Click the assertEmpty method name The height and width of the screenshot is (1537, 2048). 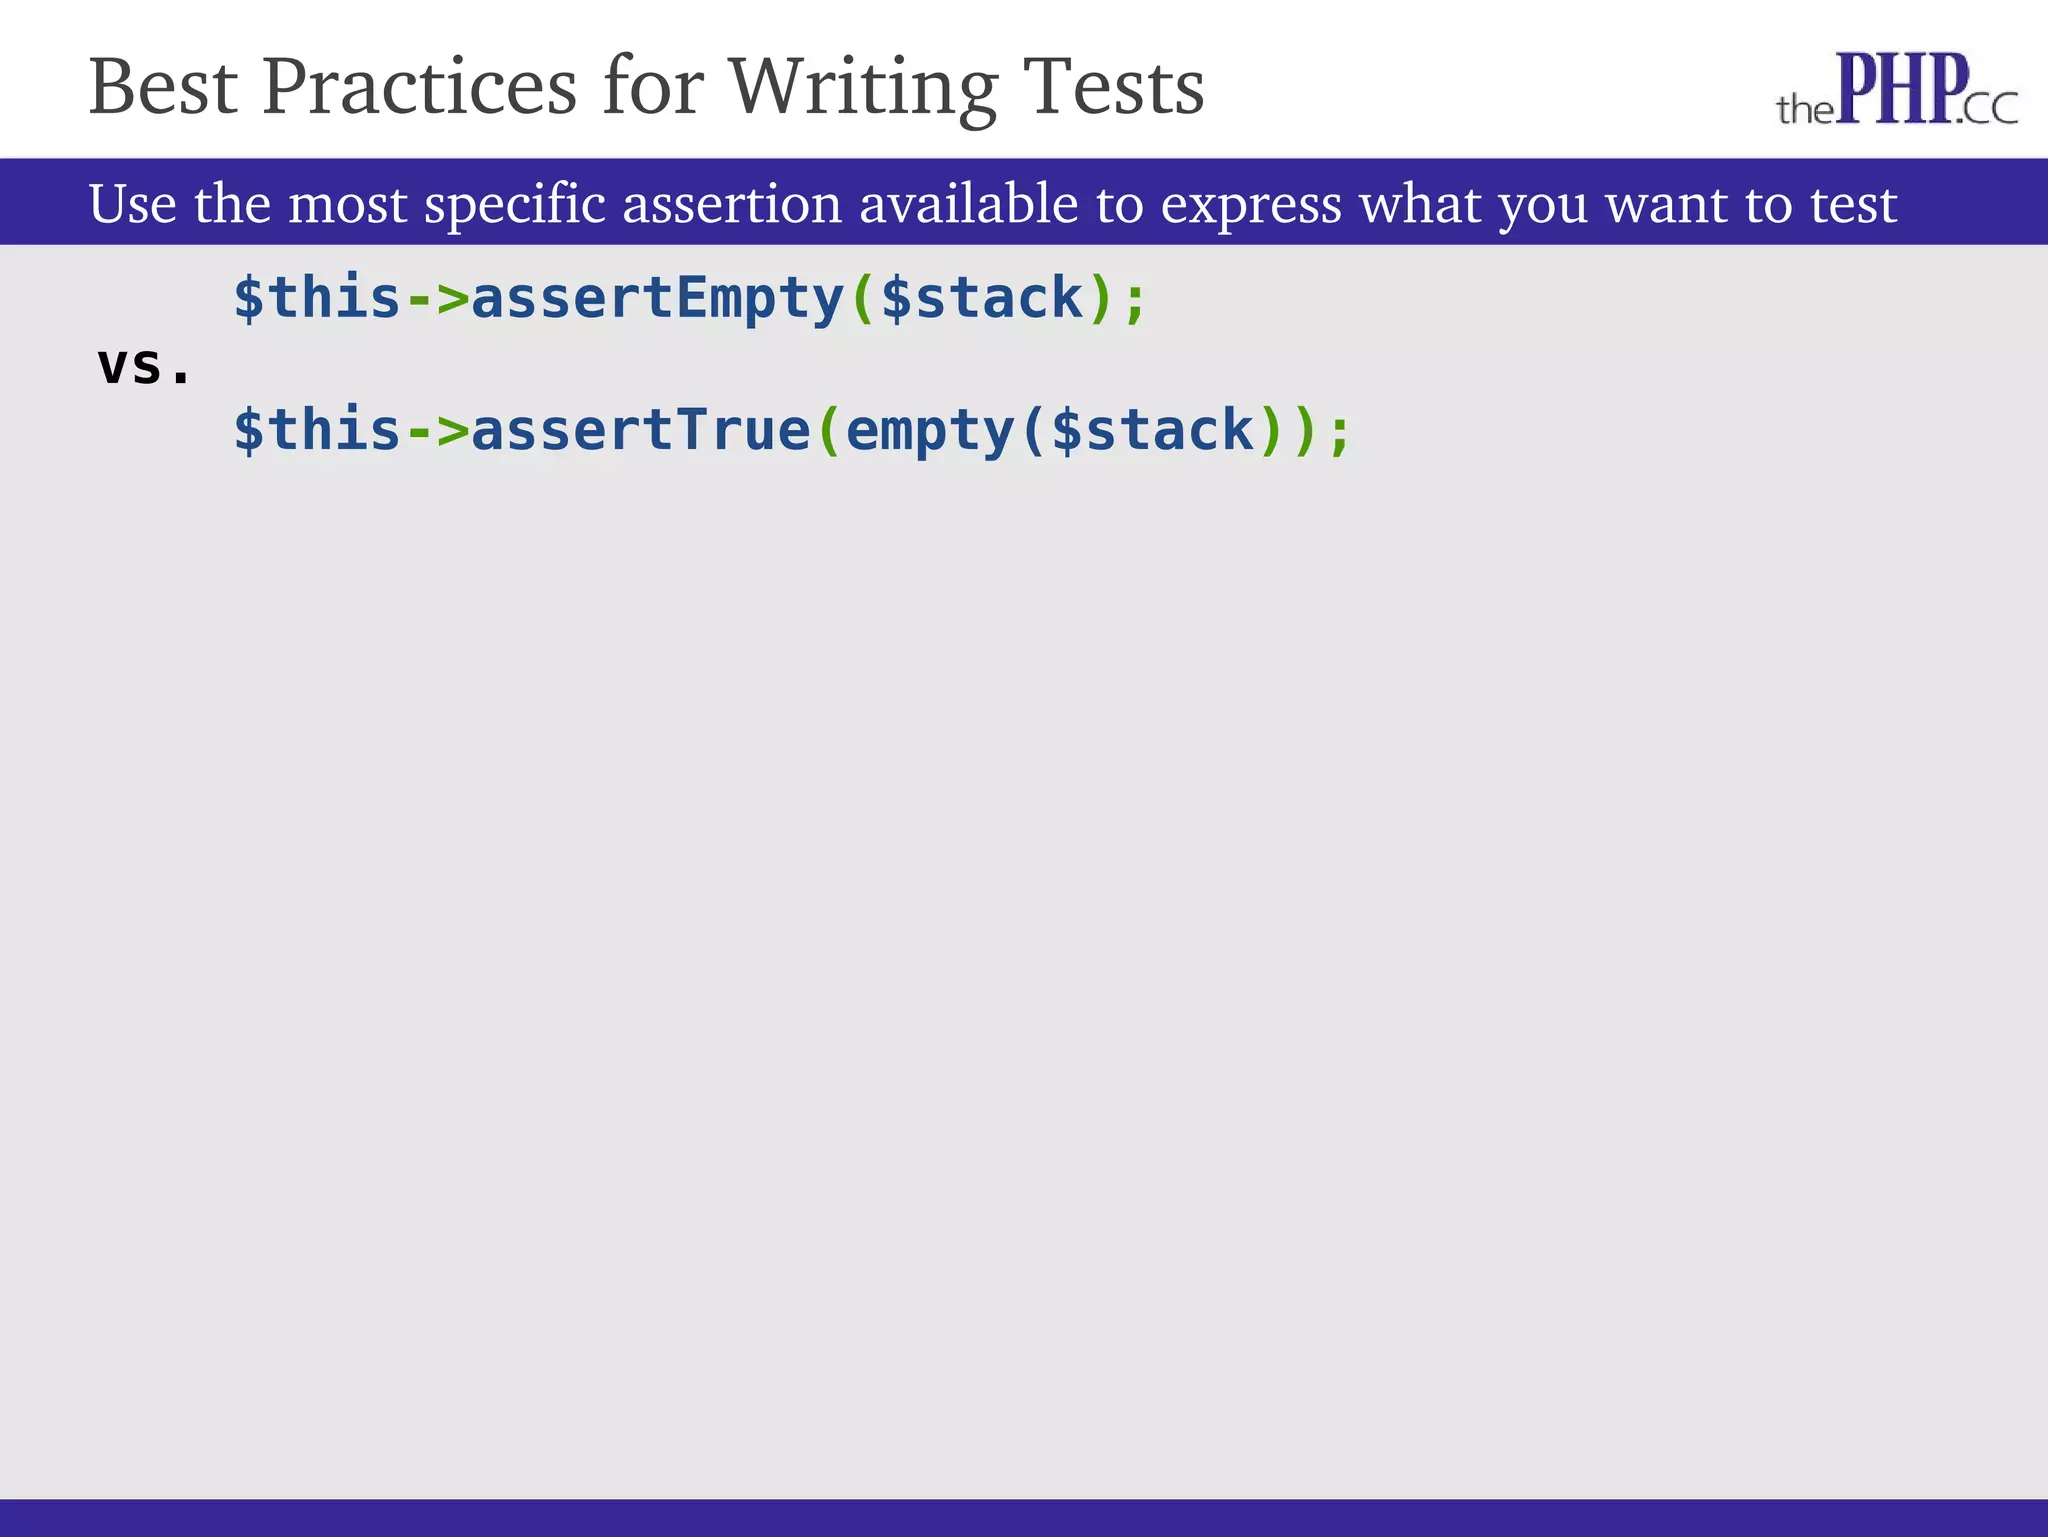click(658, 299)
